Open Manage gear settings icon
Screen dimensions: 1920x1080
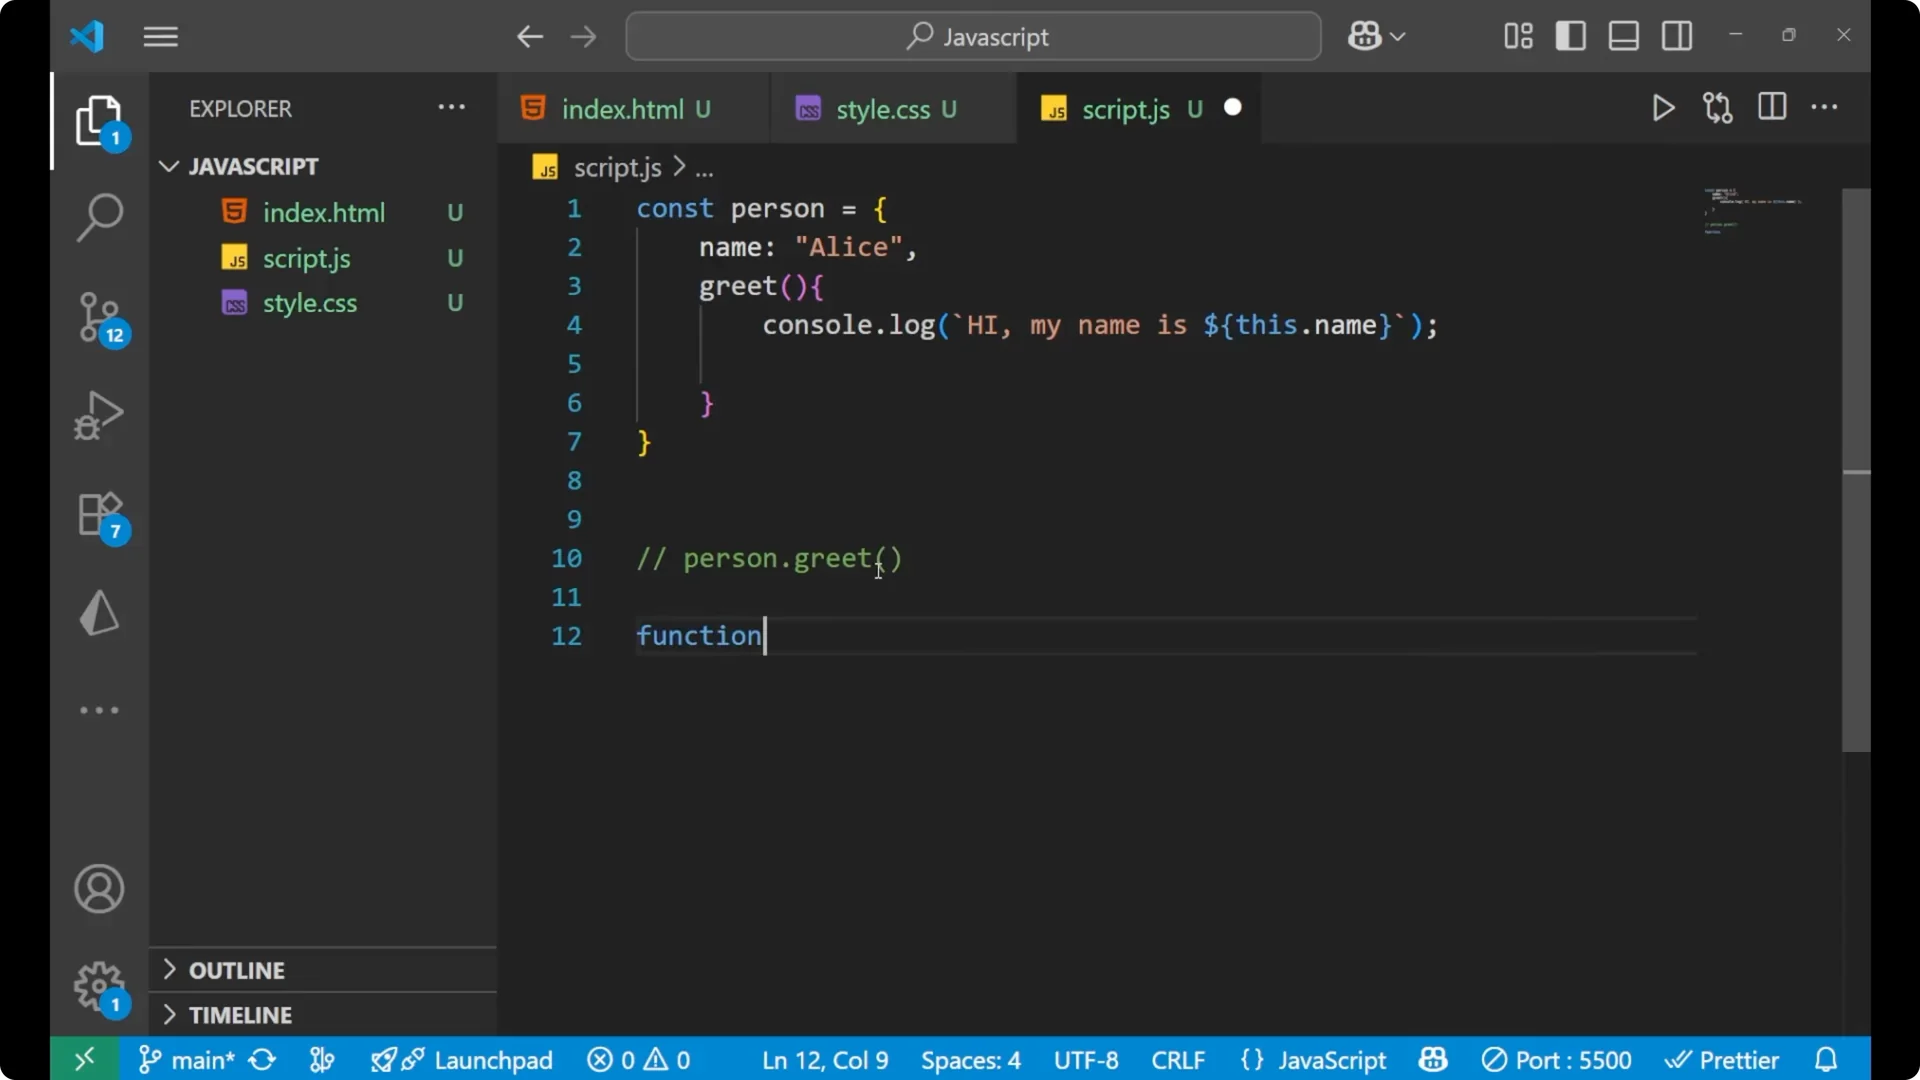[99, 987]
